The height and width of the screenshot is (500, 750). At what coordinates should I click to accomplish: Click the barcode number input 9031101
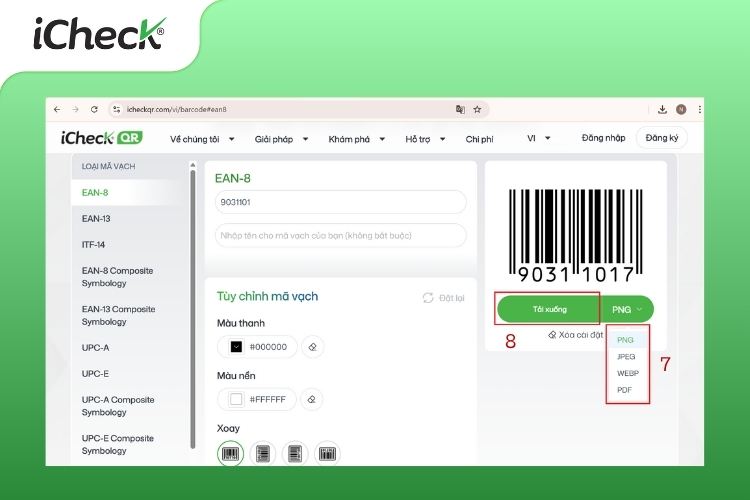(x=341, y=202)
